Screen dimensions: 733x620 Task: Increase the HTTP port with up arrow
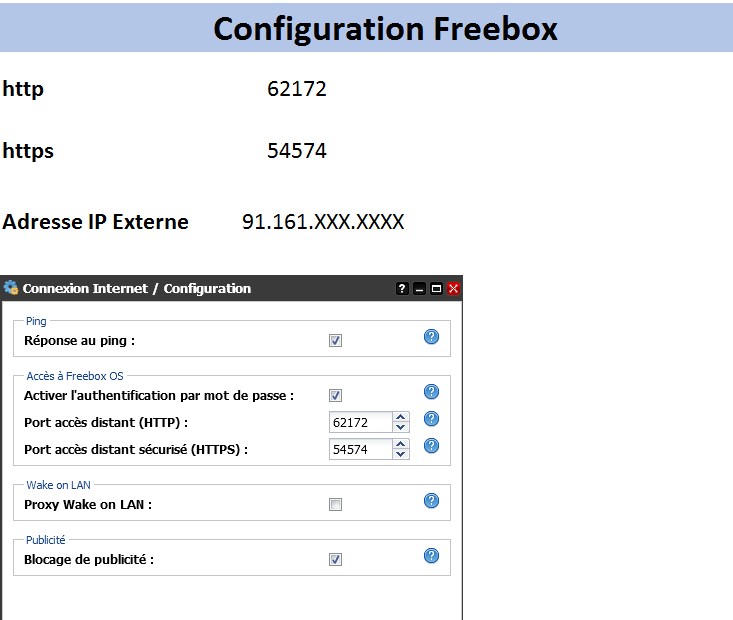(401, 417)
